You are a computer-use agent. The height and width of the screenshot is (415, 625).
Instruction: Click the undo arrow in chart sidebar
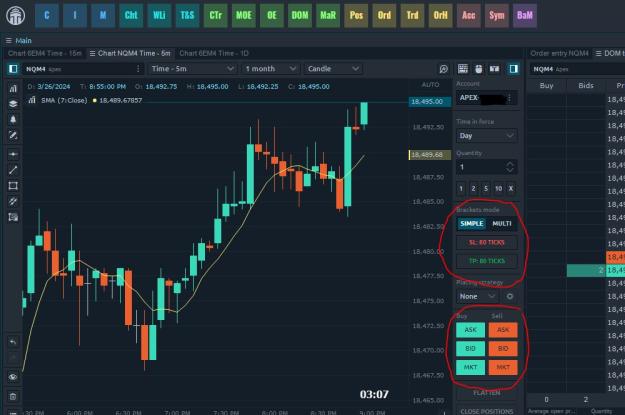(13, 342)
